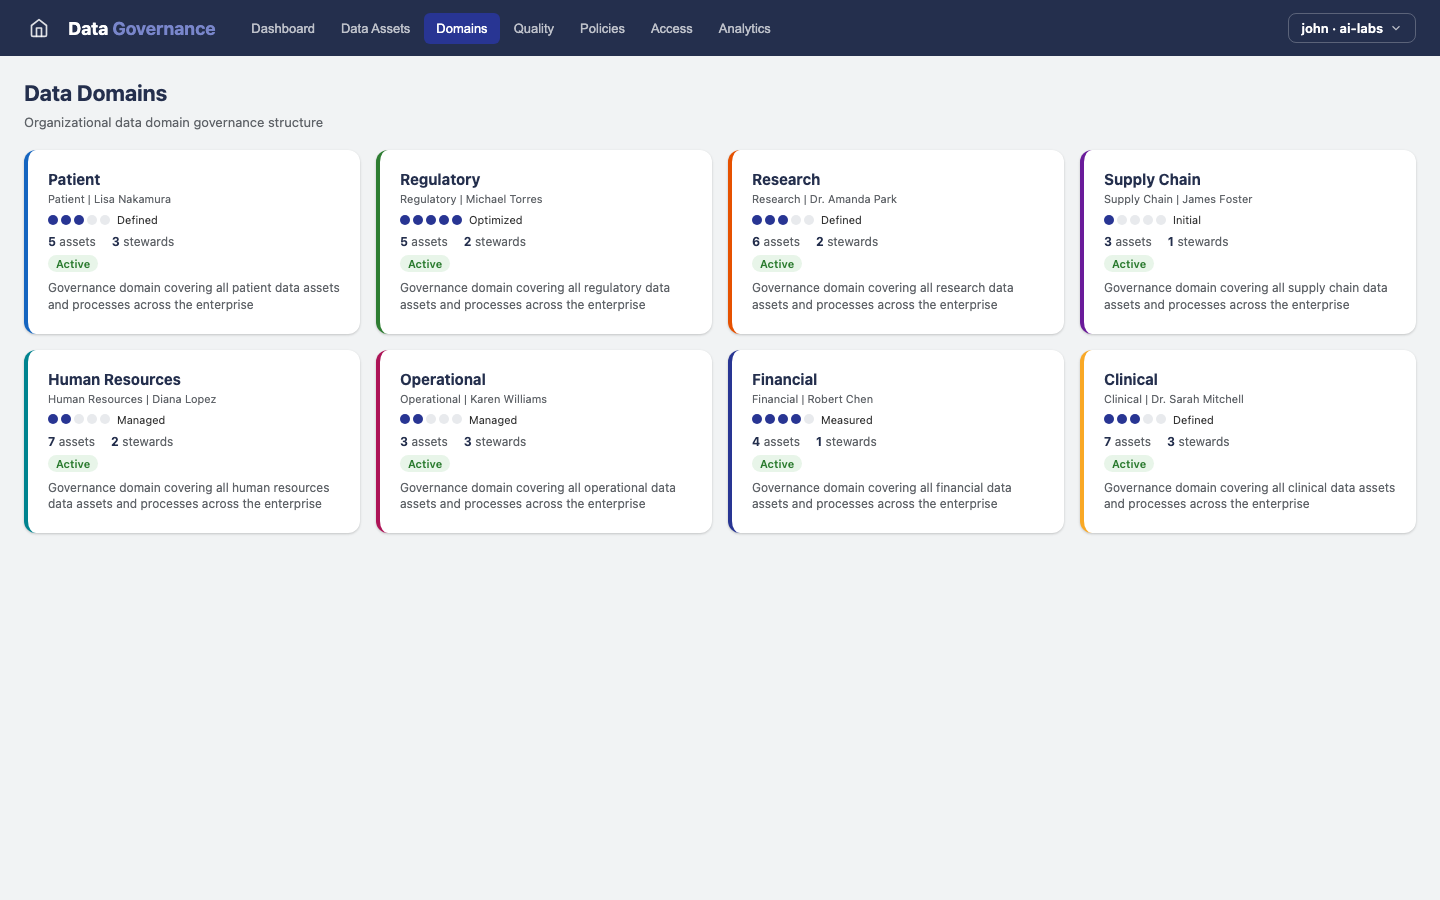The width and height of the screenshot is (1440, 900).
Task: Click steward name Karen Williams on Operational card
Action: tap(508, 399)
